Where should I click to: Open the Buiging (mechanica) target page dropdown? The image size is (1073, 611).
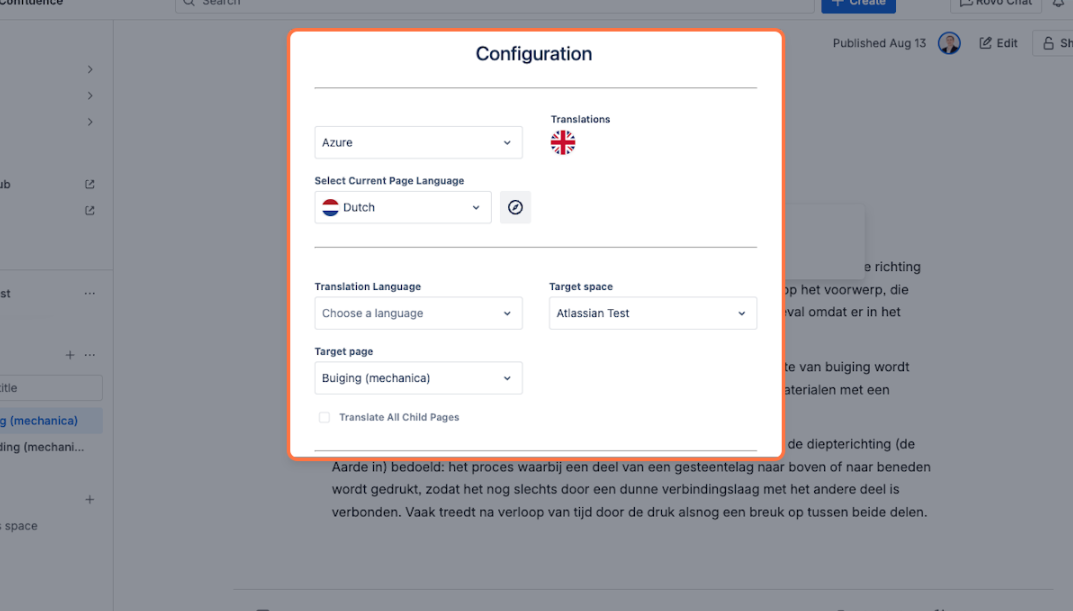pos(418,378)
